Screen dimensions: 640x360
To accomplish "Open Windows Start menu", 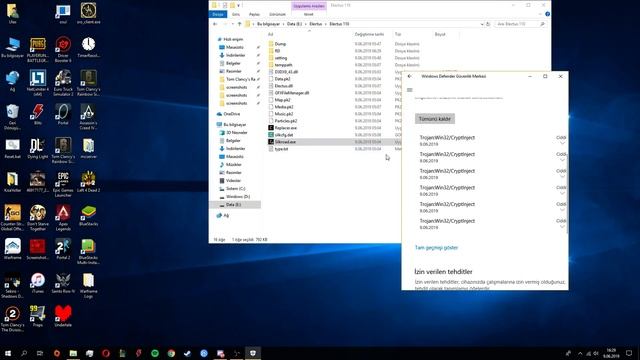I will tap(7, 353).
